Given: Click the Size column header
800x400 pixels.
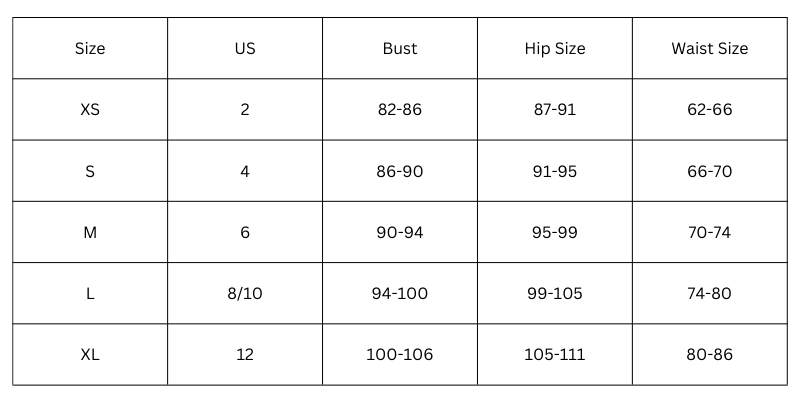Looking at the screenshot, I should click(x=90, y=48).
